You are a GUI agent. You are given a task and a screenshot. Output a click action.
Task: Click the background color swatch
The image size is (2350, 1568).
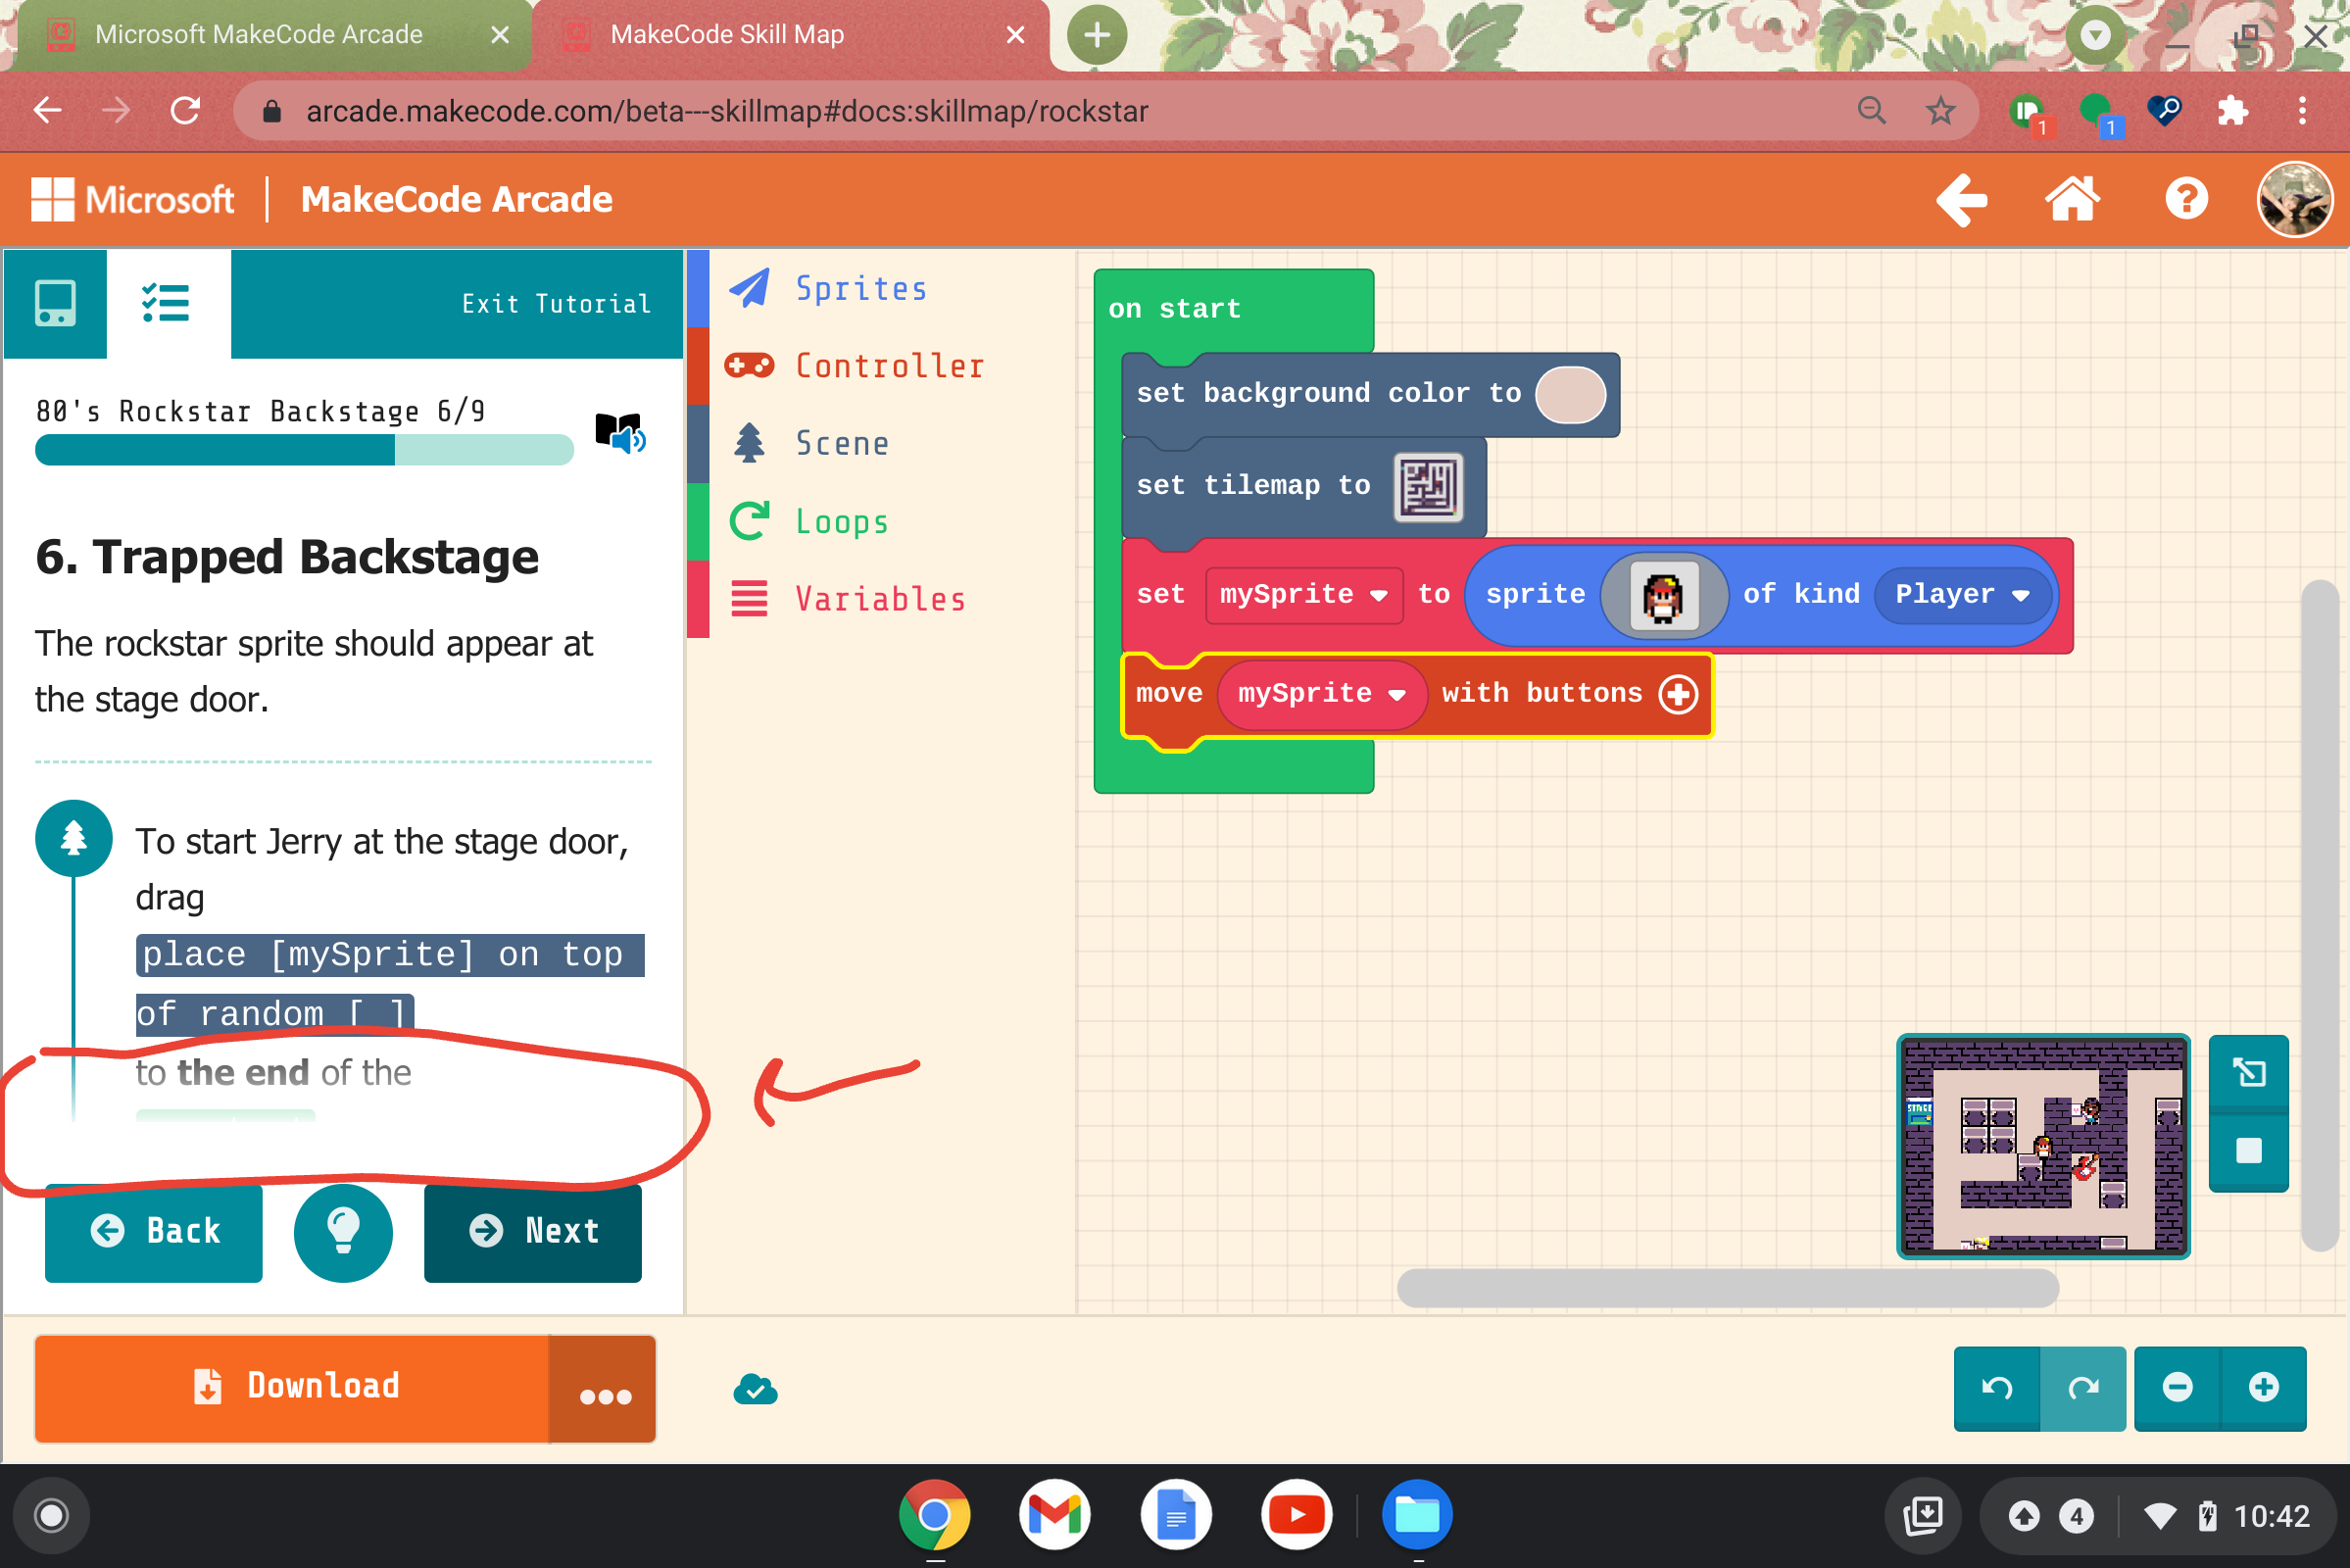point(1570,394)
